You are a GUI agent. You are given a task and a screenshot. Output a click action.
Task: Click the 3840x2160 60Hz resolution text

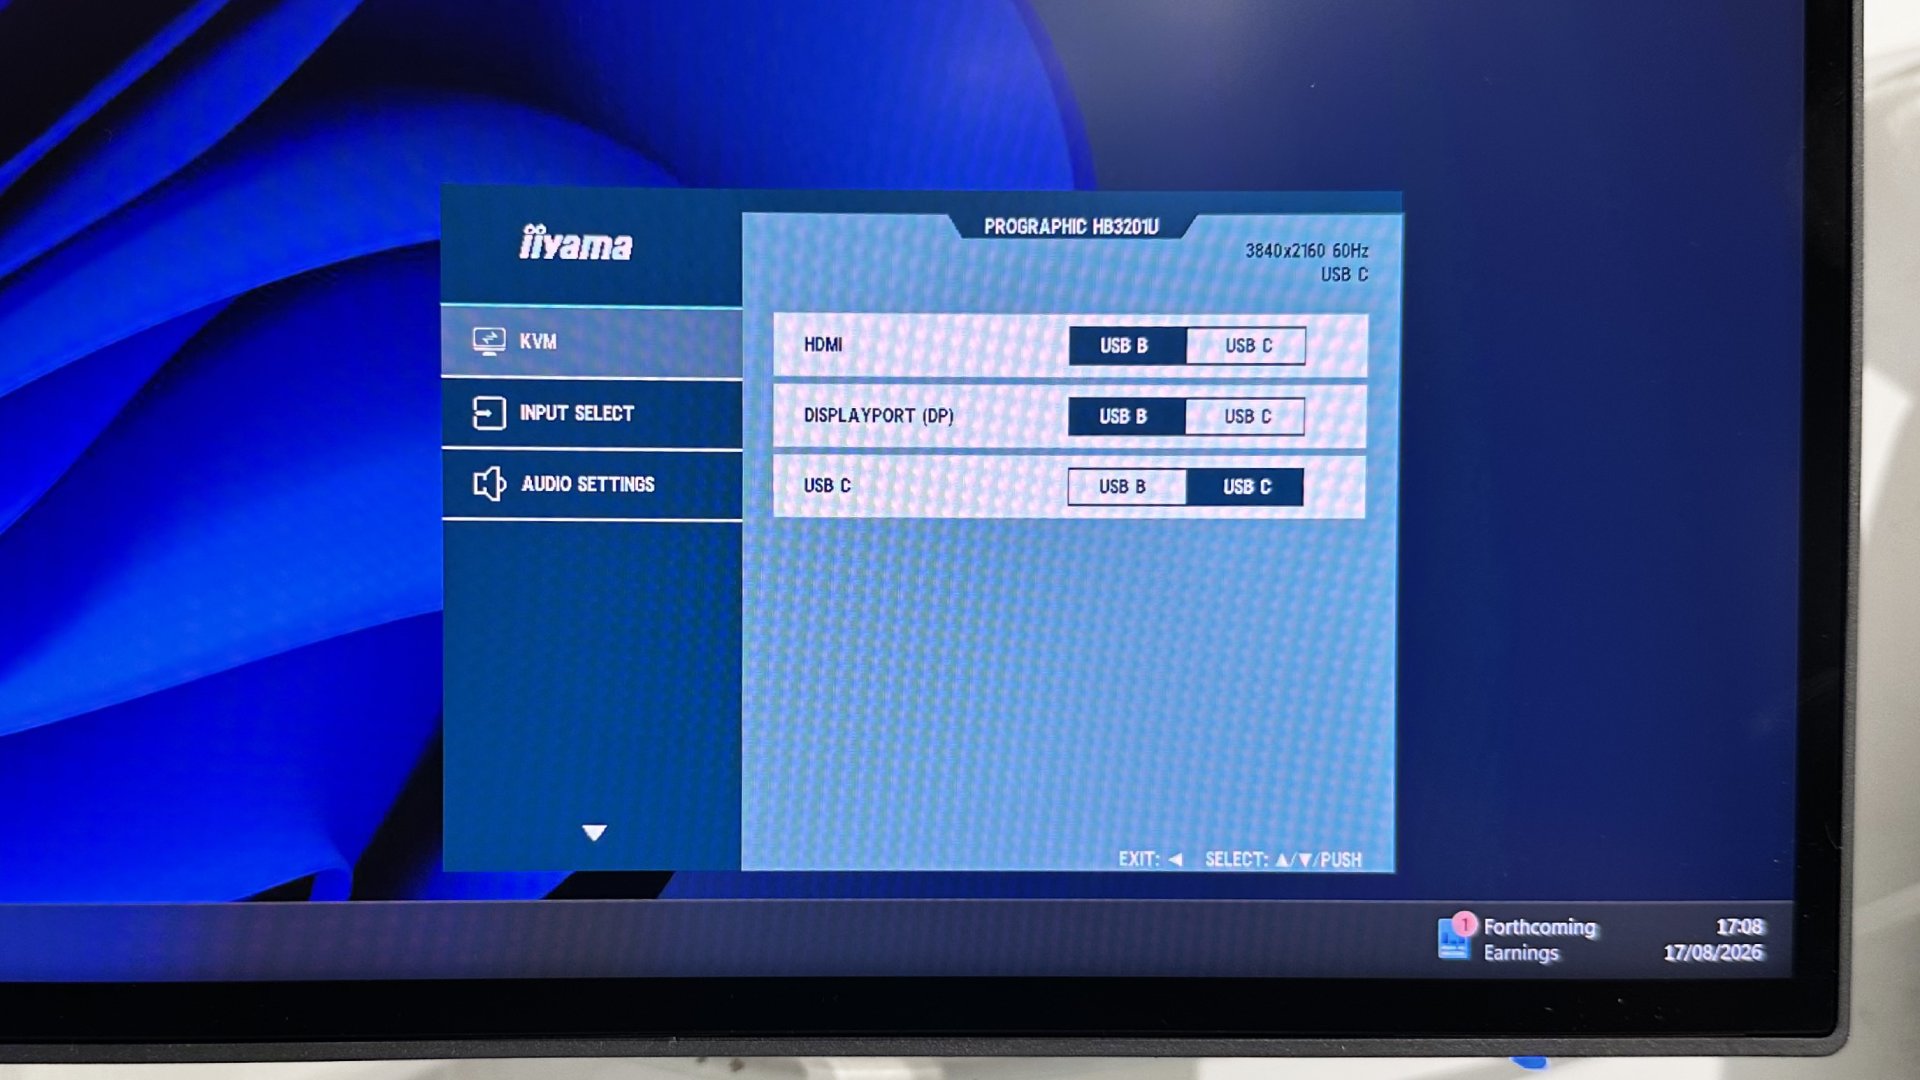[x=1306, y=251]
